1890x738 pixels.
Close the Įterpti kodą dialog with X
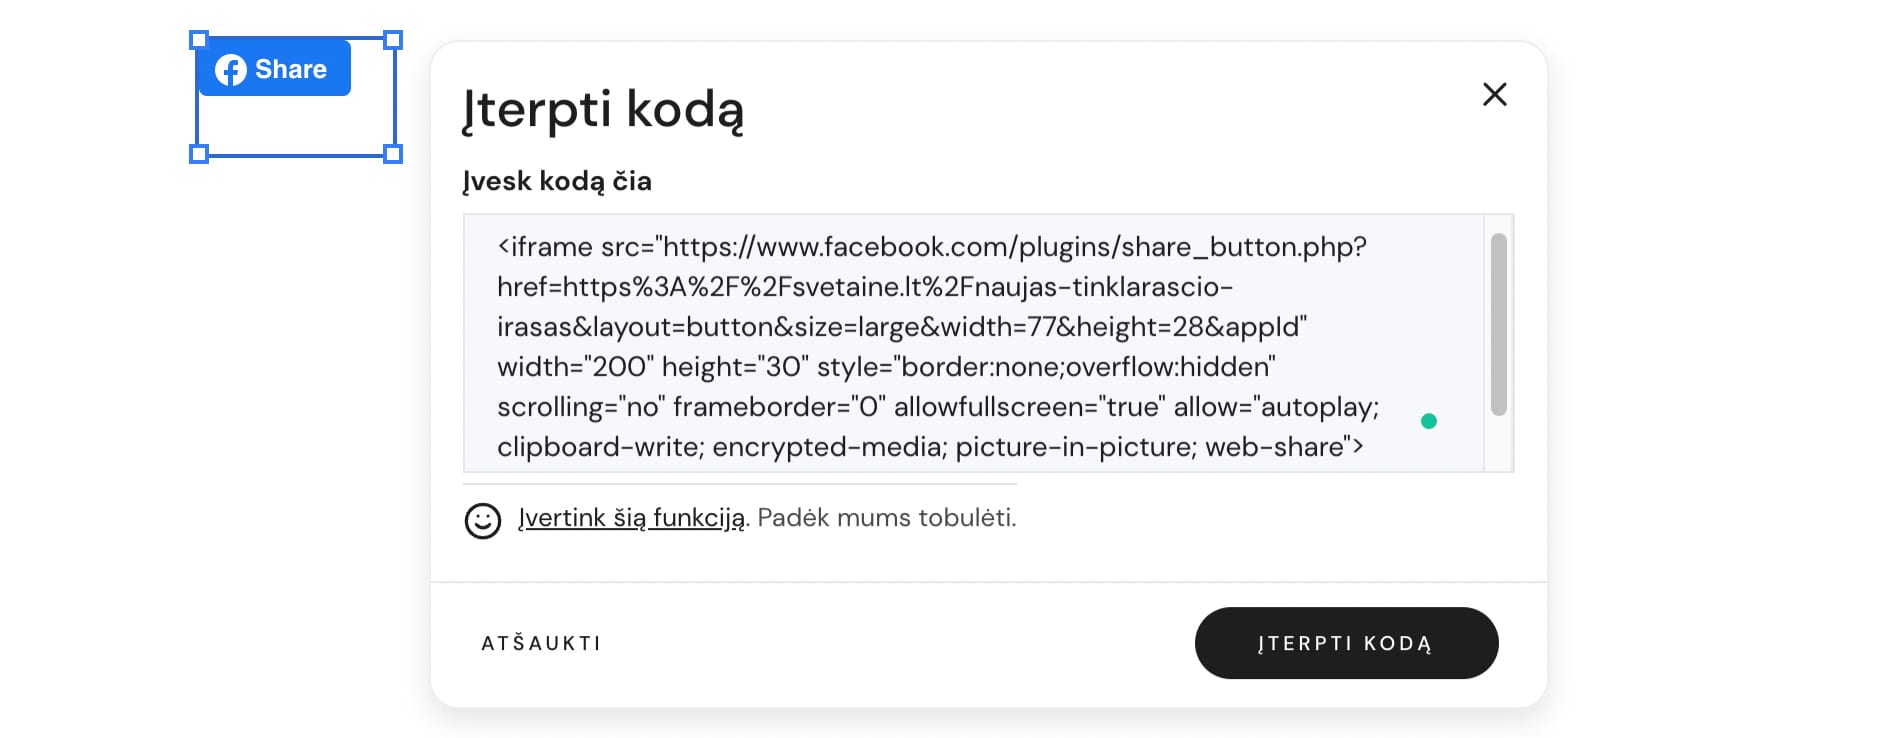[1494, 94]
